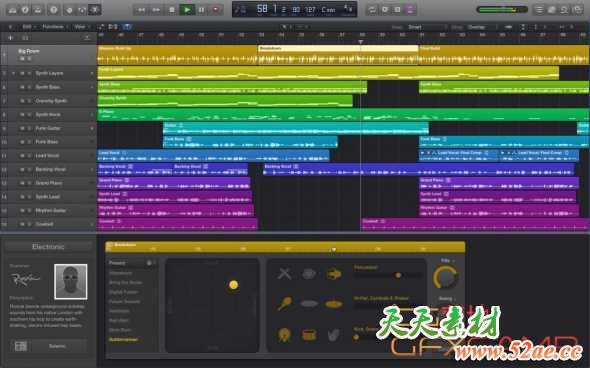Expand the Synth Layers track stack
This screenshot has width=590, height=368.
[14, 73]
